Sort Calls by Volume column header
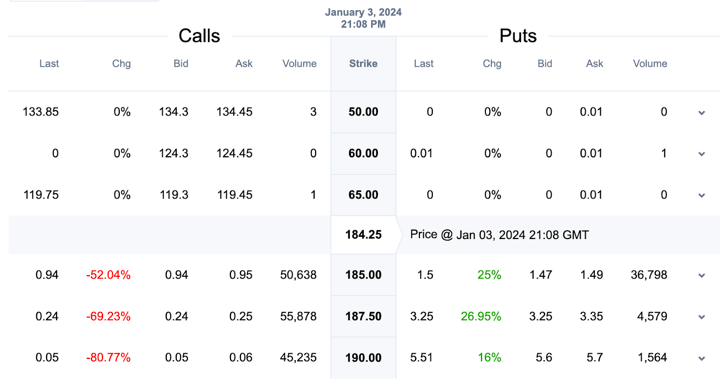 click(299, 63)
